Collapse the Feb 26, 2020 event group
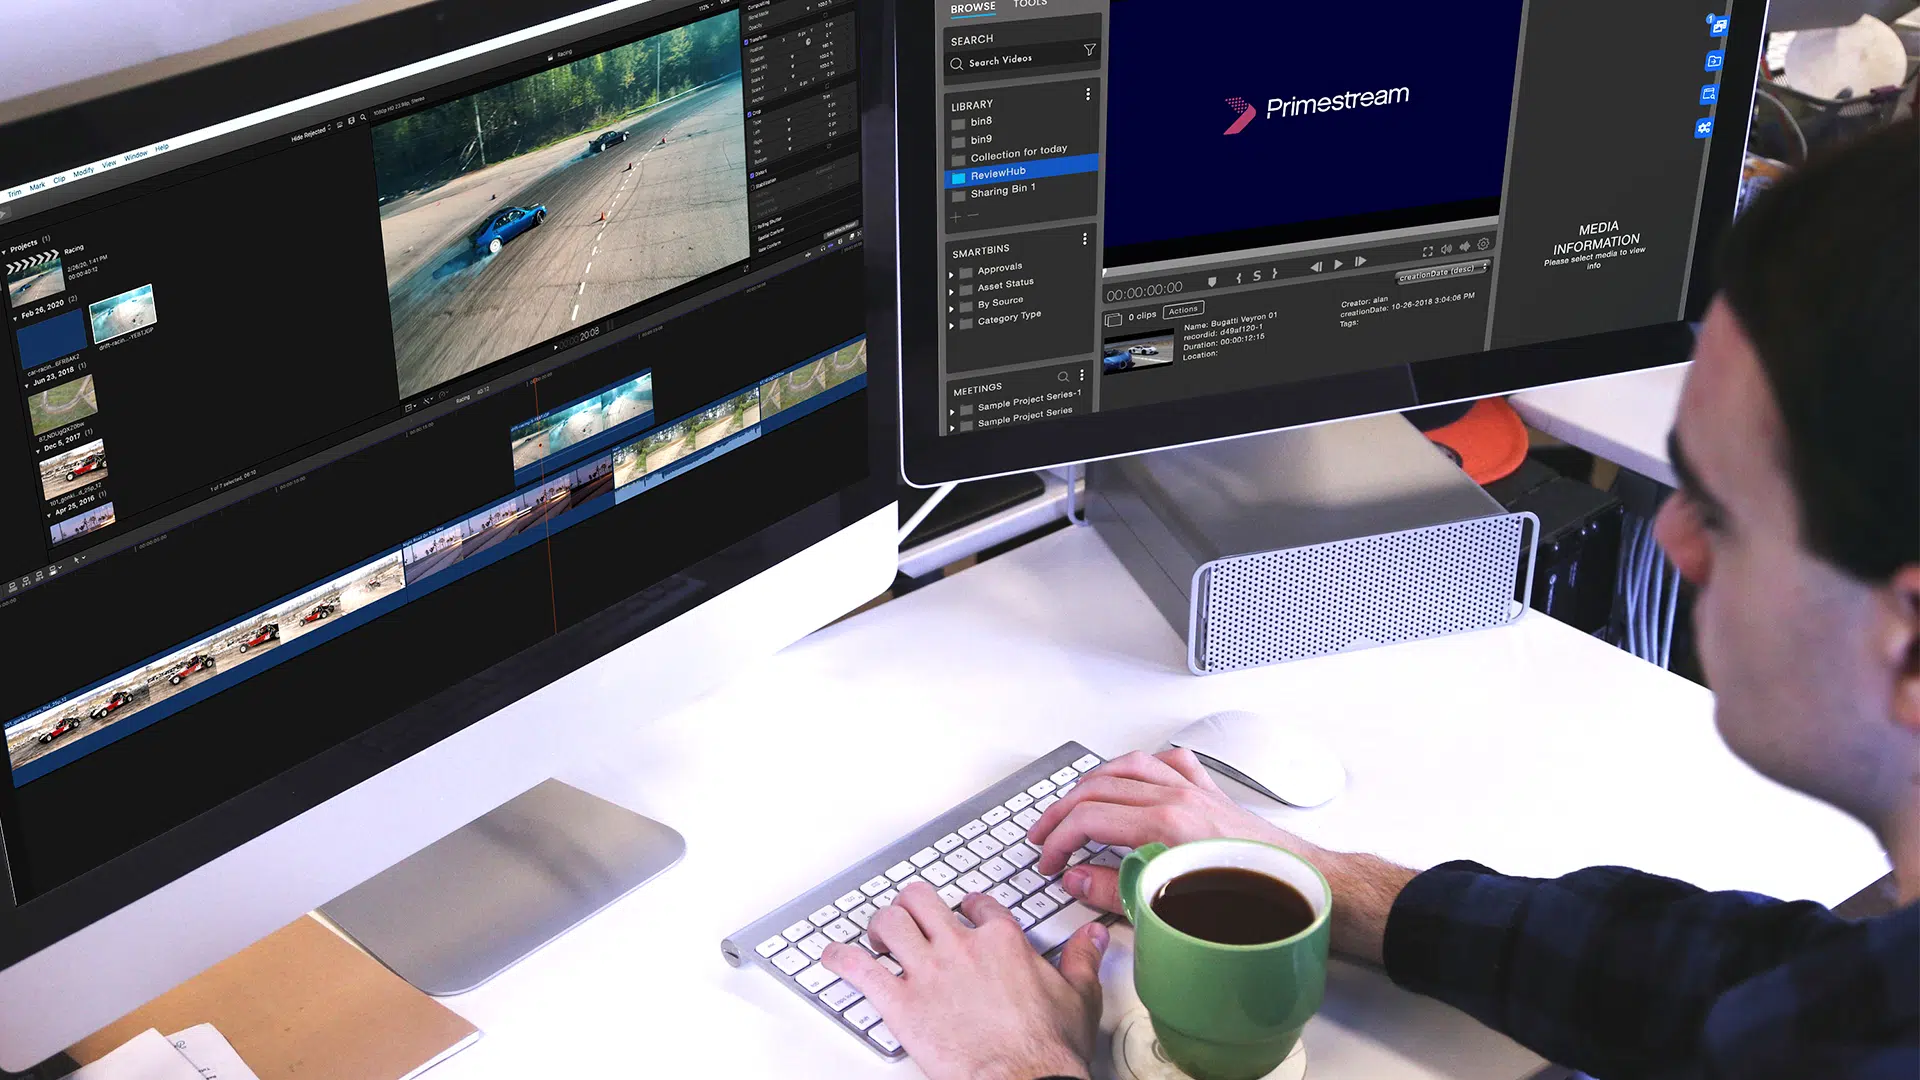The image size is (1920, 1080). pos(15,317)
